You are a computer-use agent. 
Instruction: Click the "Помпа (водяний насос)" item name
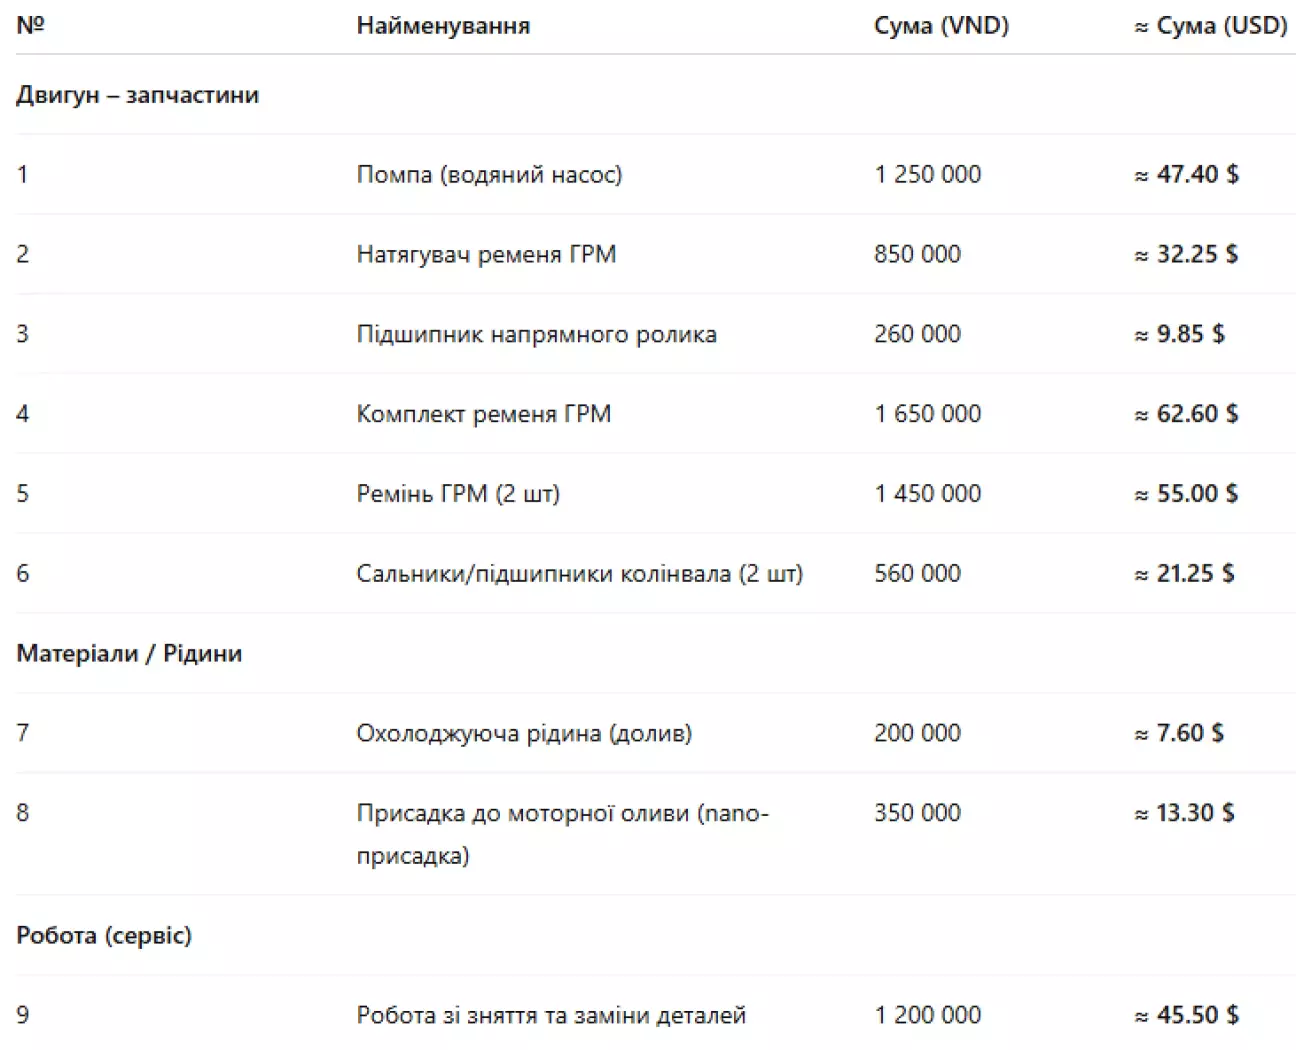[489, 175]
